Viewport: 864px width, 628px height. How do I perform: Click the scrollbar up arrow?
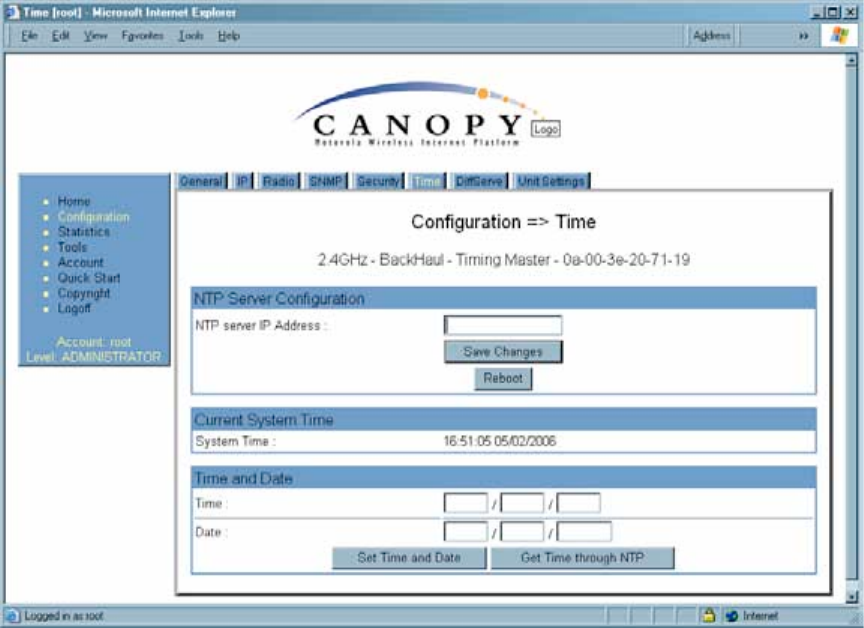tap(851, 61)
